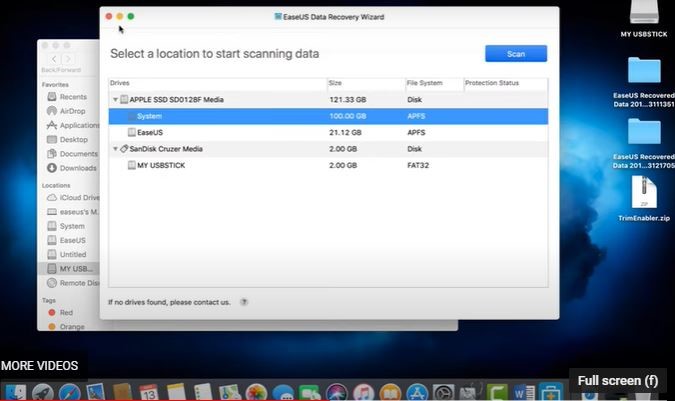Open iBooks from the Dock

[390, 392]
